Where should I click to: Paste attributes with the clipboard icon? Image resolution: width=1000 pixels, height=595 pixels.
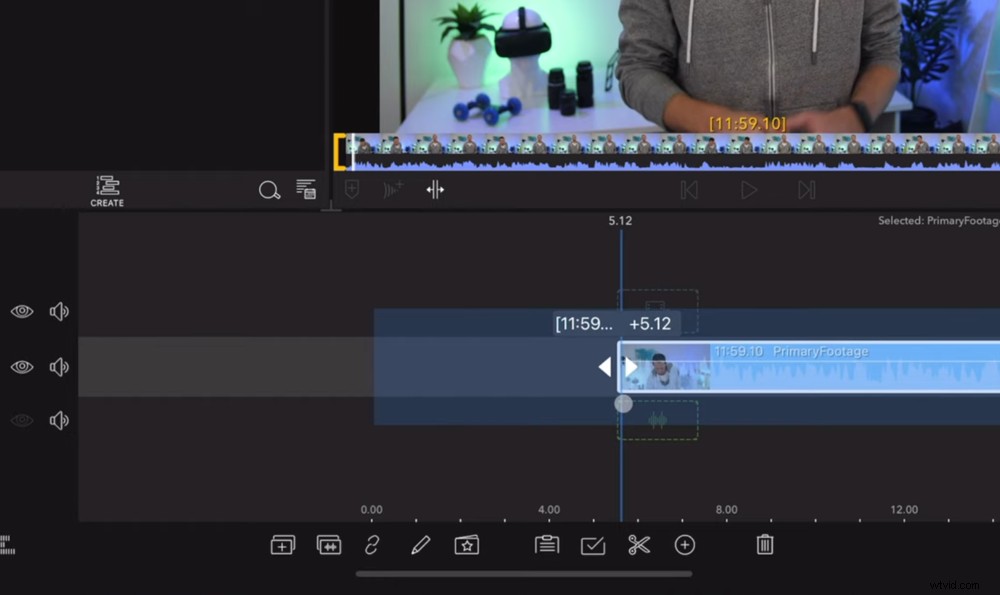(x=547, y=545)
